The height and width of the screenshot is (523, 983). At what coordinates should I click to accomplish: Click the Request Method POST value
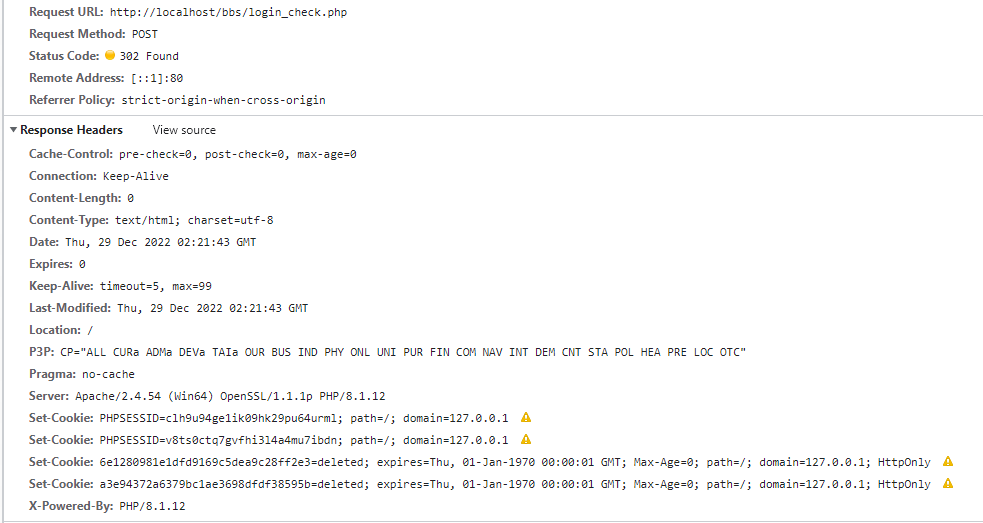[145, 34]
